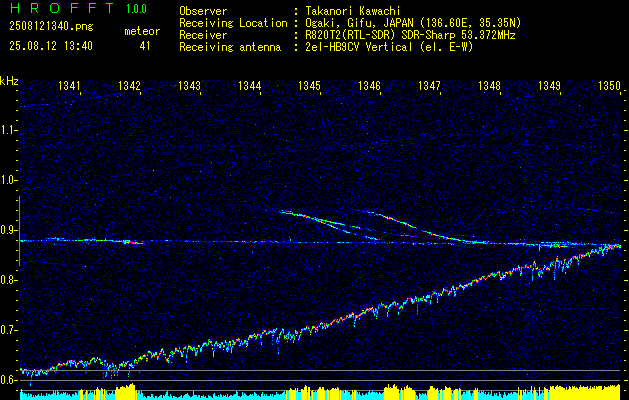Click the Ogaki, Gifu, JAPAN coordinates text
The image size is (629, 400).
tap(412, 23)
